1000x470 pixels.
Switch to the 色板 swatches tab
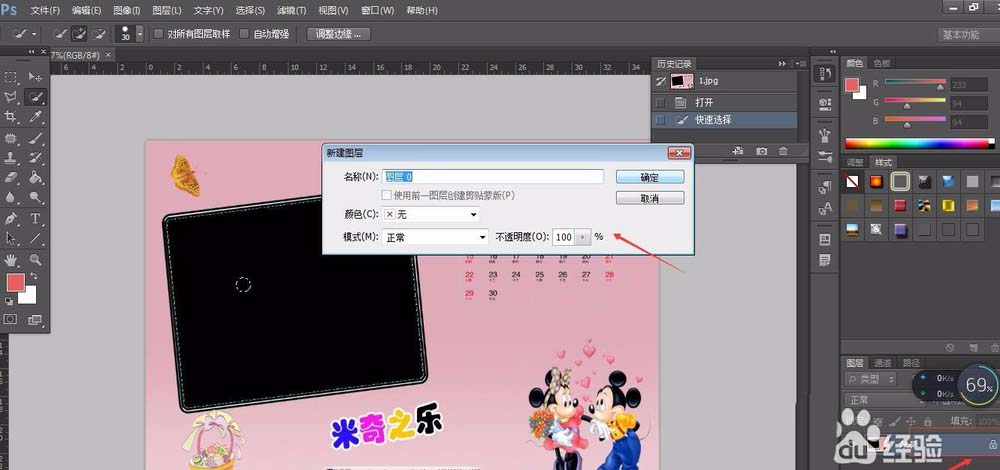point(882,63)
